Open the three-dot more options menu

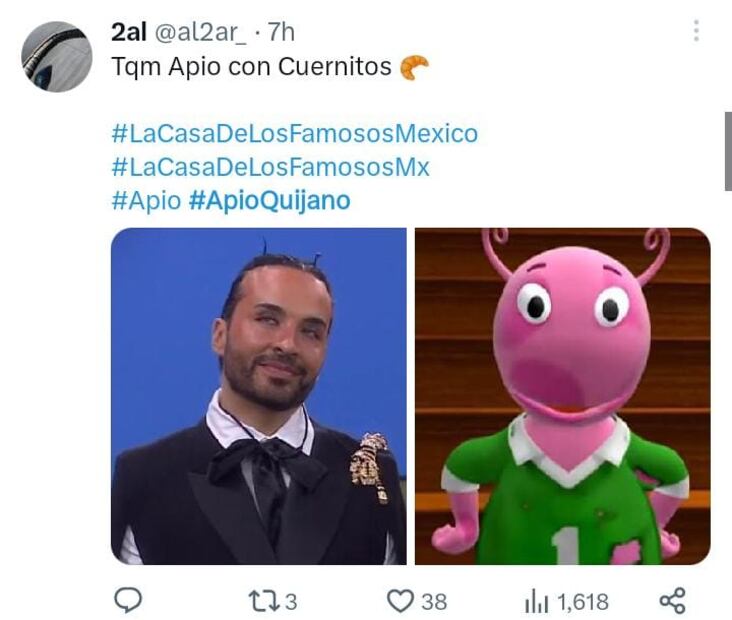click(696, 31)
